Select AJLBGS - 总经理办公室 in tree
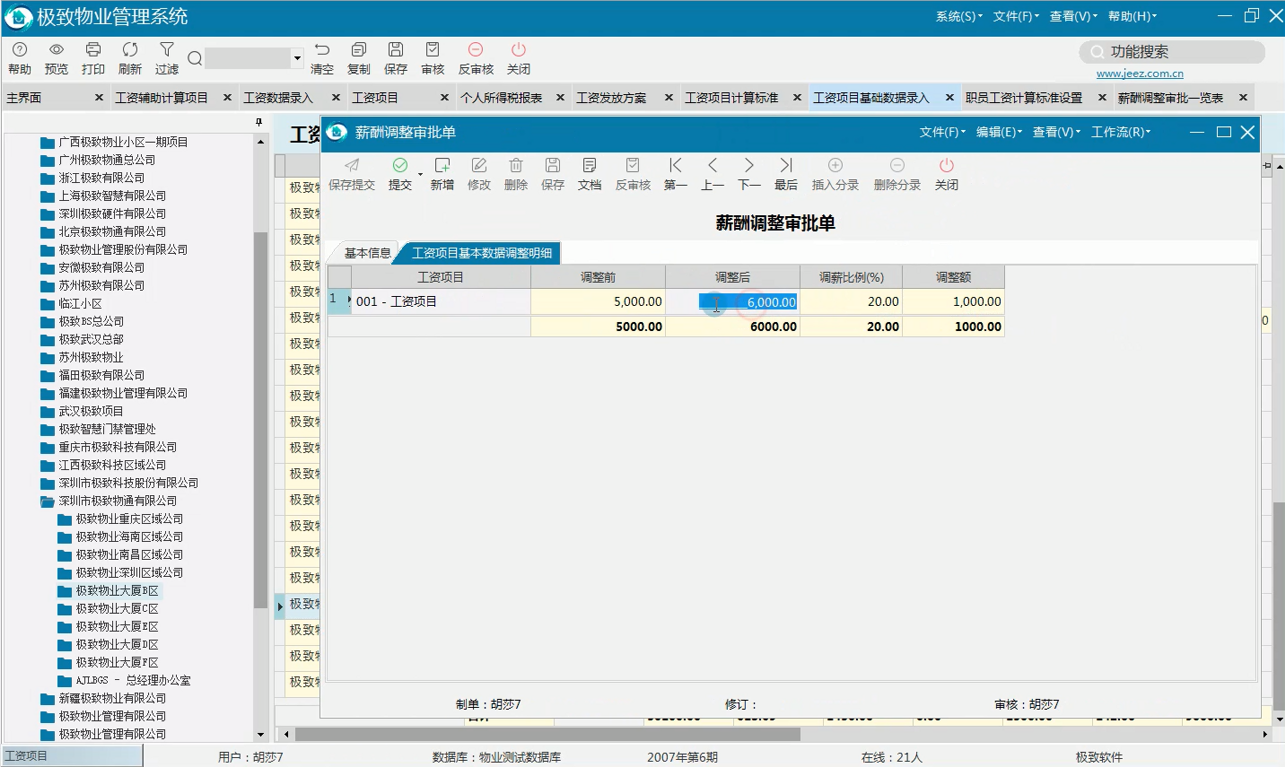 tap(133, 681)
